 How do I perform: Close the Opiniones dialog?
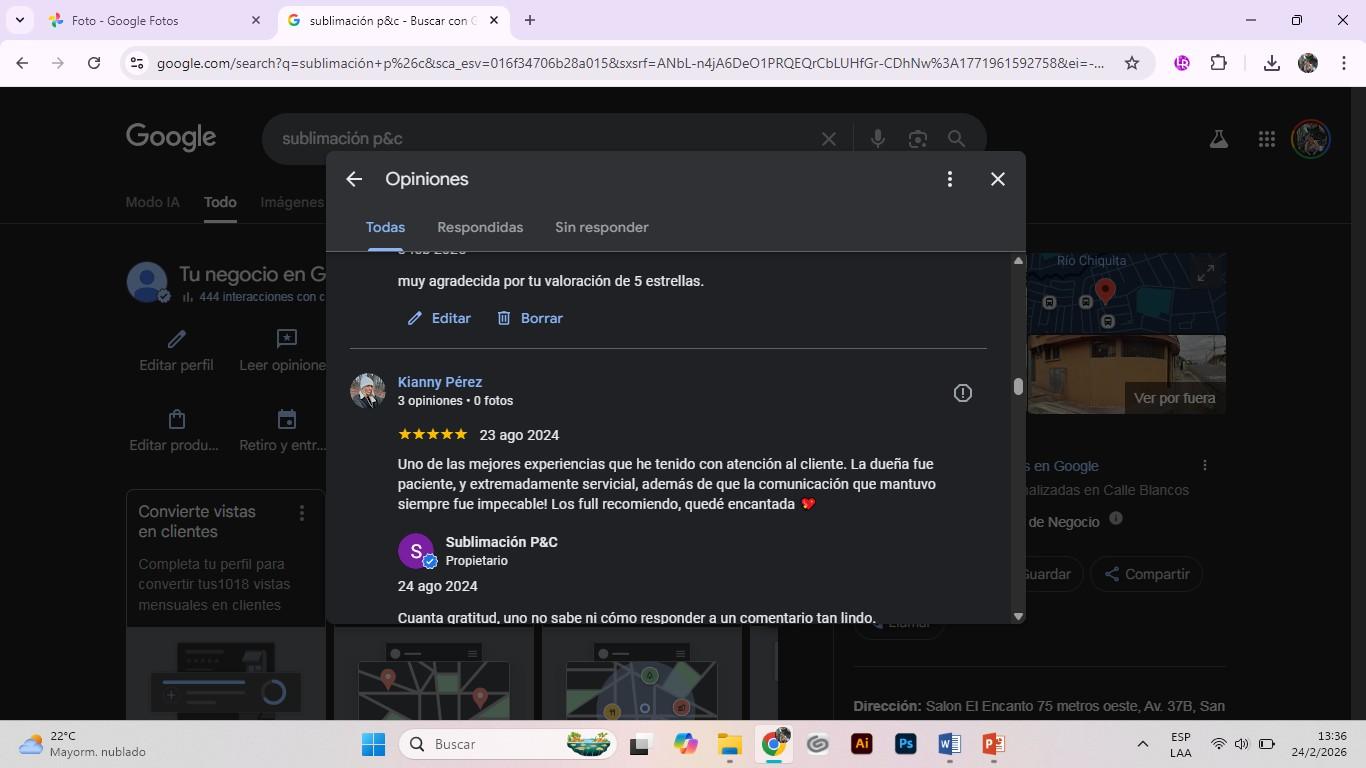(998, 179)
